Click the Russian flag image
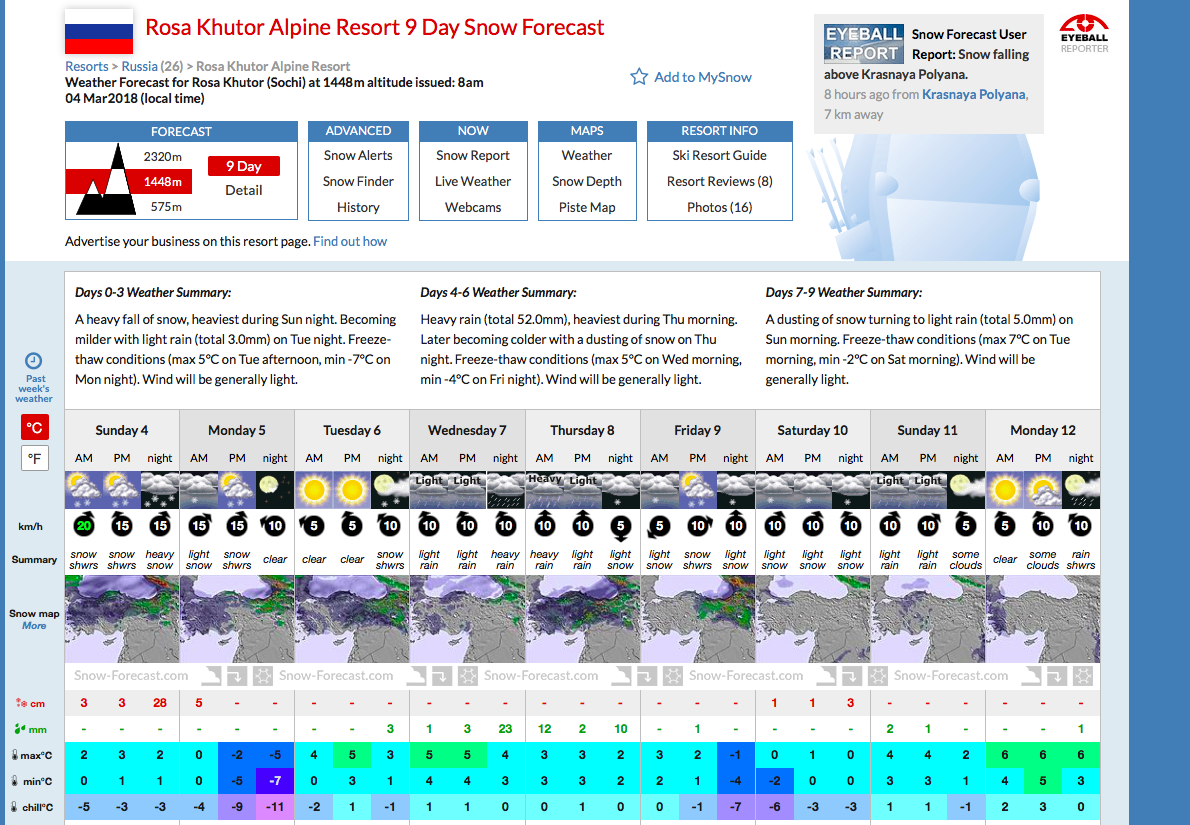This screenshot has width=1190, height=825. tap(99, 31)
